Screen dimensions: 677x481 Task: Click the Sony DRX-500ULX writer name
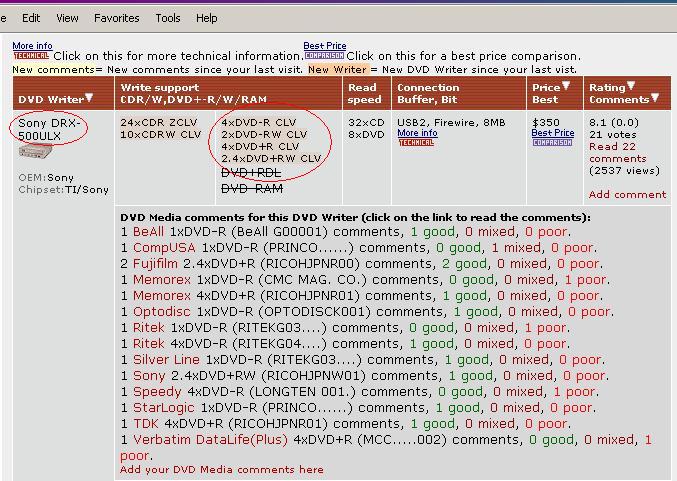pyautogui.click(x=49, y=129)
